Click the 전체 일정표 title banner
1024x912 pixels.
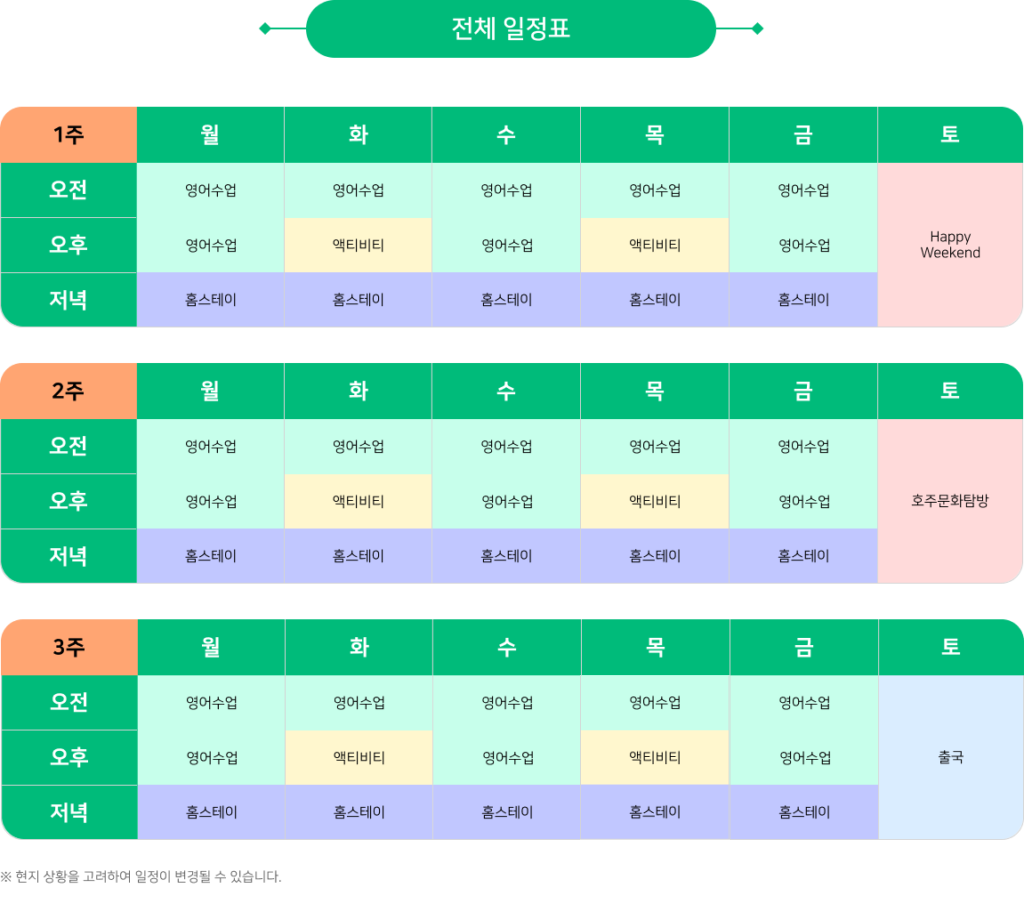pos(511,29)
